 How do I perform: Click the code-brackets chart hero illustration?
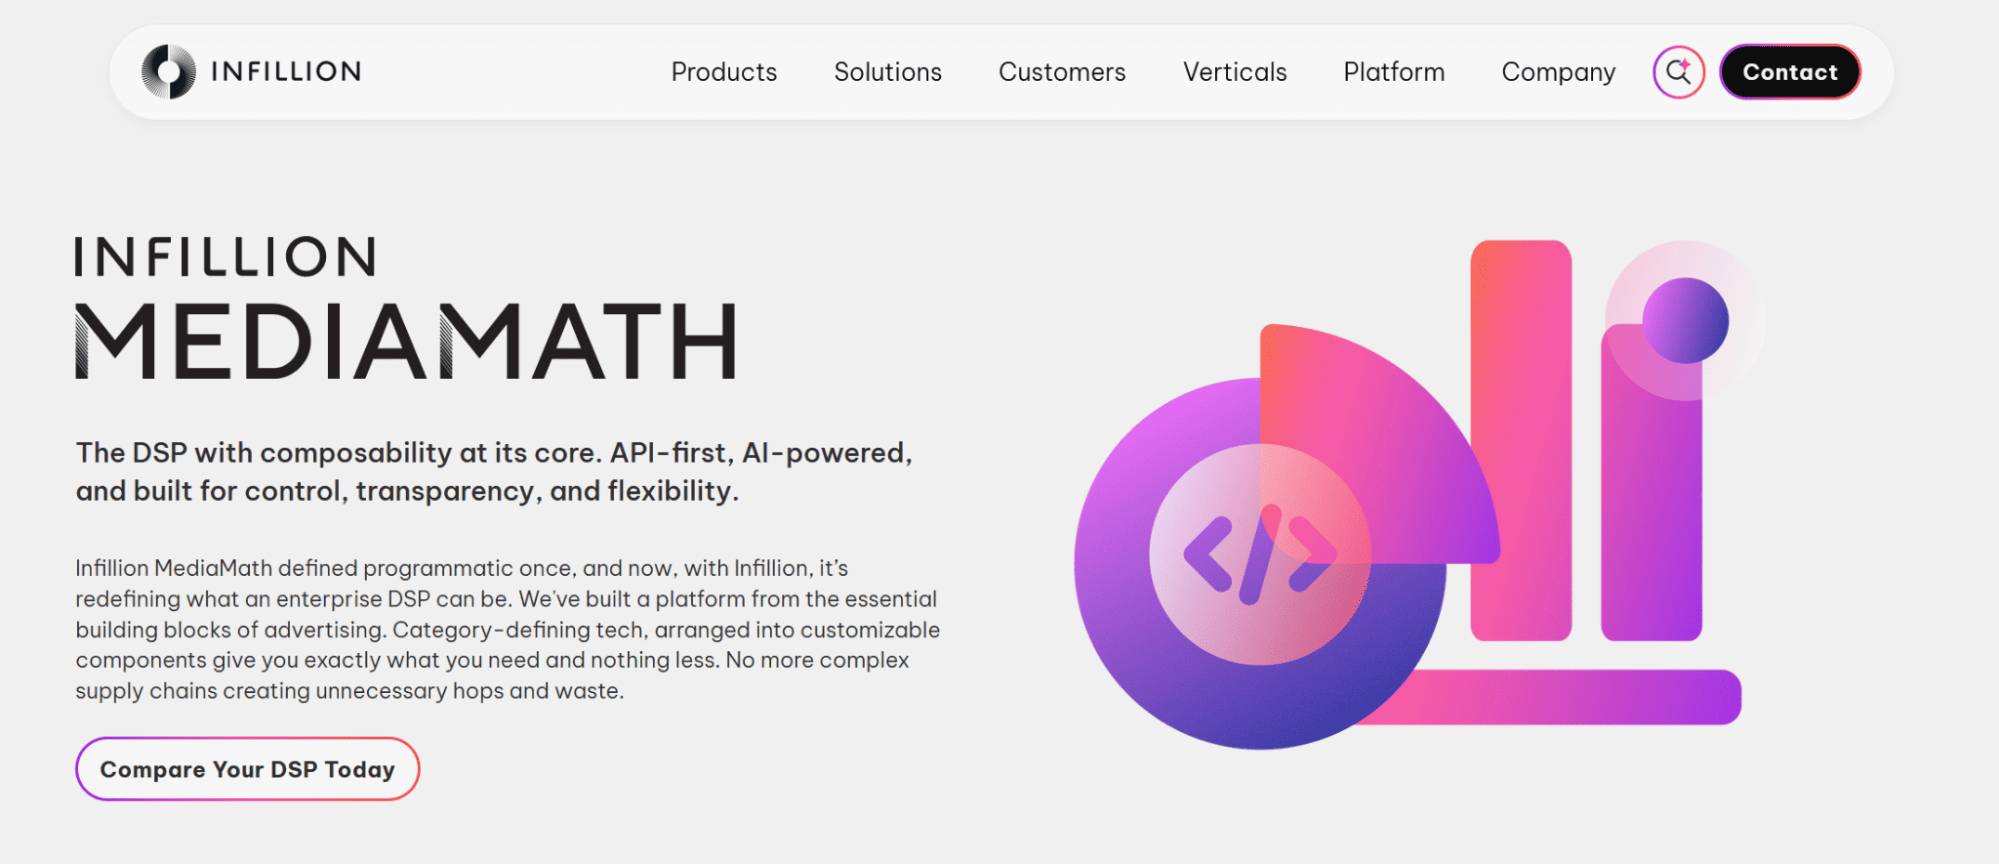[1420, 494]
